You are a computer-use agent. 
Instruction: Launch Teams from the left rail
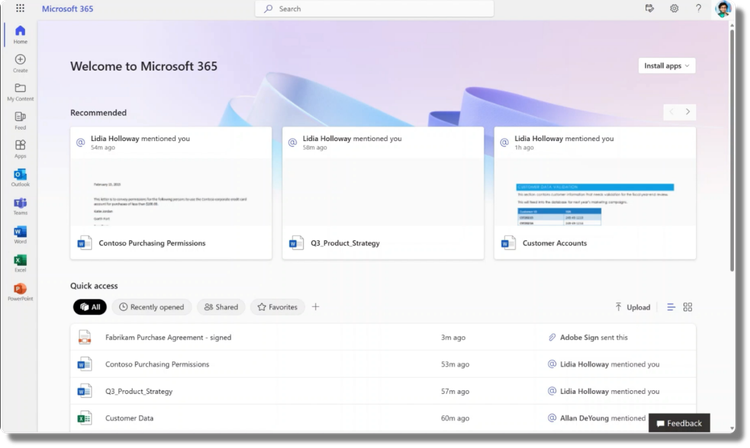[x=20, y=206]
